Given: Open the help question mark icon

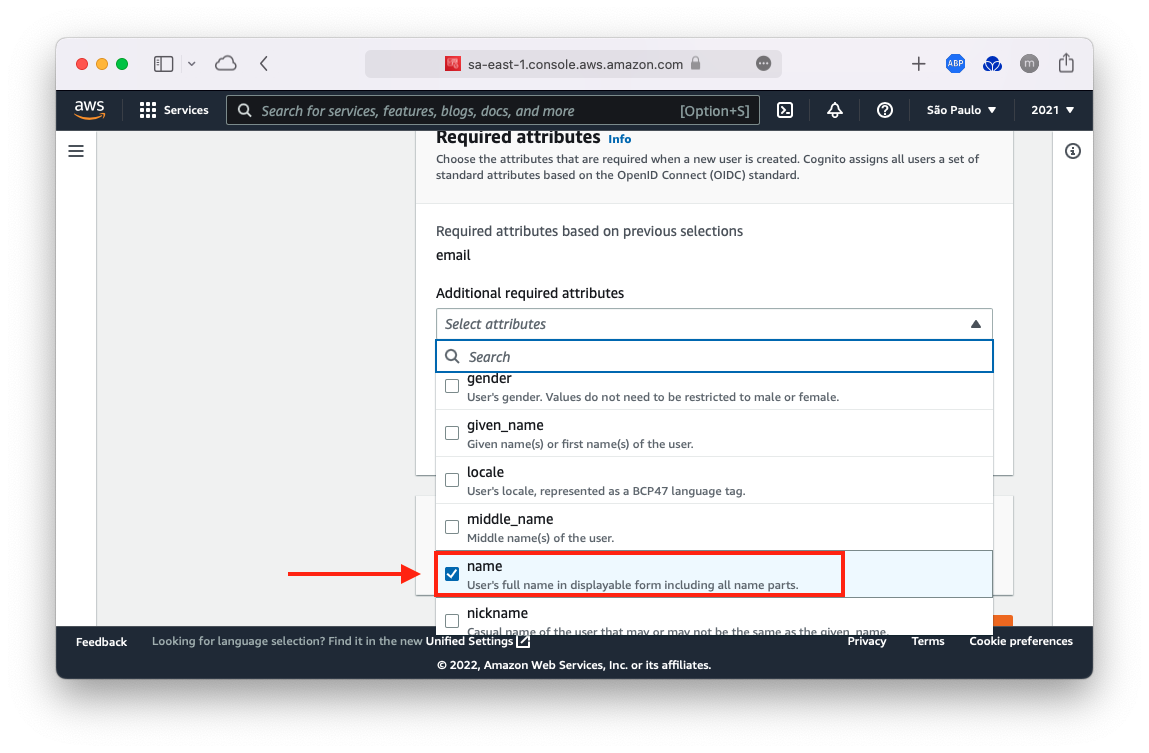Looking at the screenshot, I should (884, 110).
